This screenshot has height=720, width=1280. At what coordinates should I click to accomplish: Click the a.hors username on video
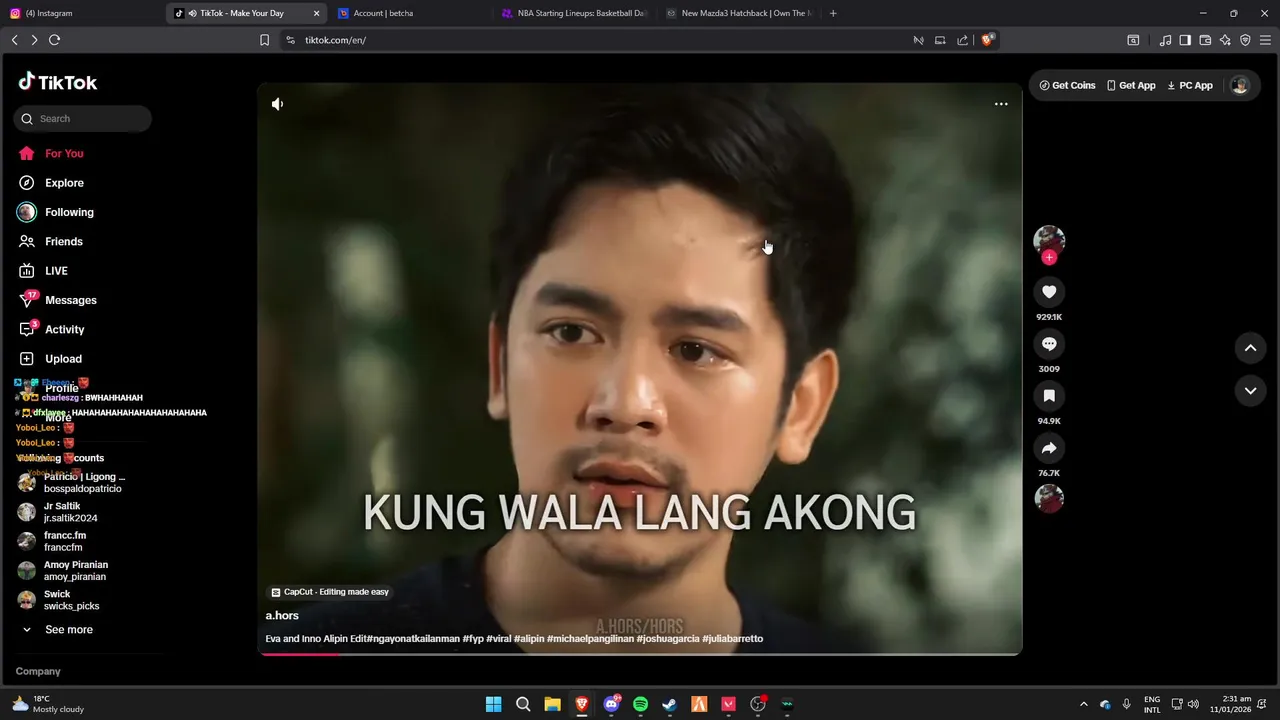[x=282, y=616]
